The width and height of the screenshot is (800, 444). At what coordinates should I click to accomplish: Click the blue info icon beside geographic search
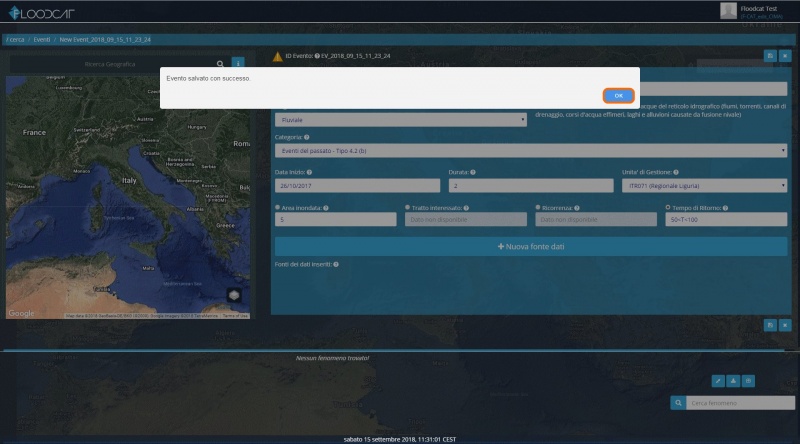click(238, 64)
